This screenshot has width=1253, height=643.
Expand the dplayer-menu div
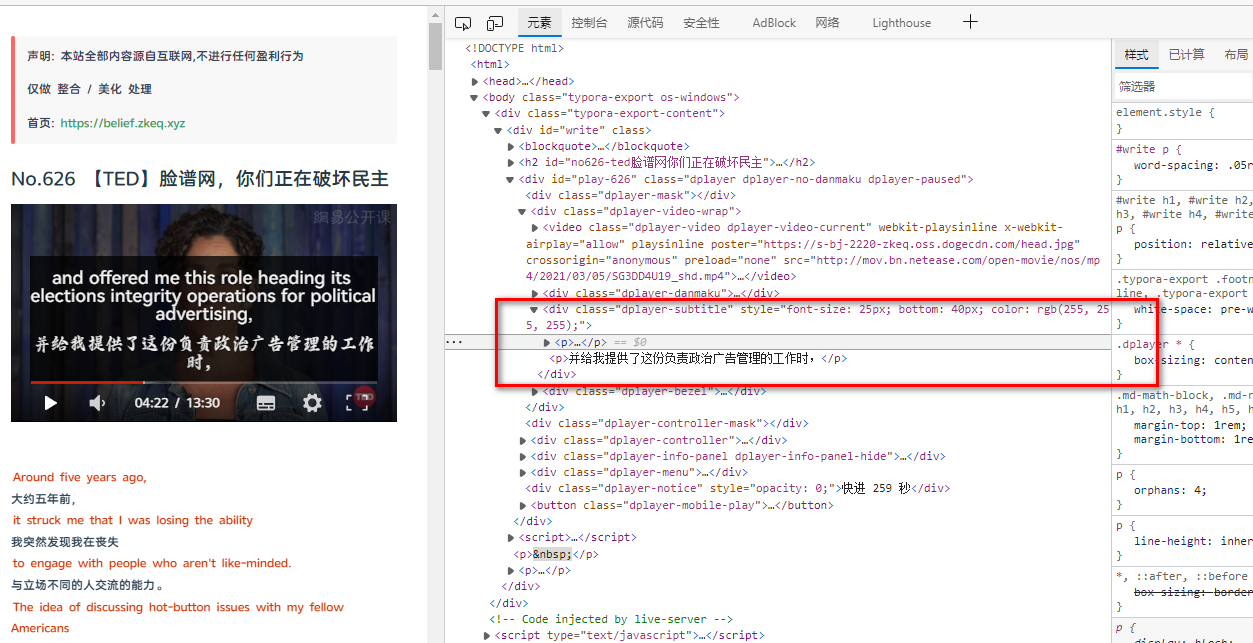click(x=524, y=472)
